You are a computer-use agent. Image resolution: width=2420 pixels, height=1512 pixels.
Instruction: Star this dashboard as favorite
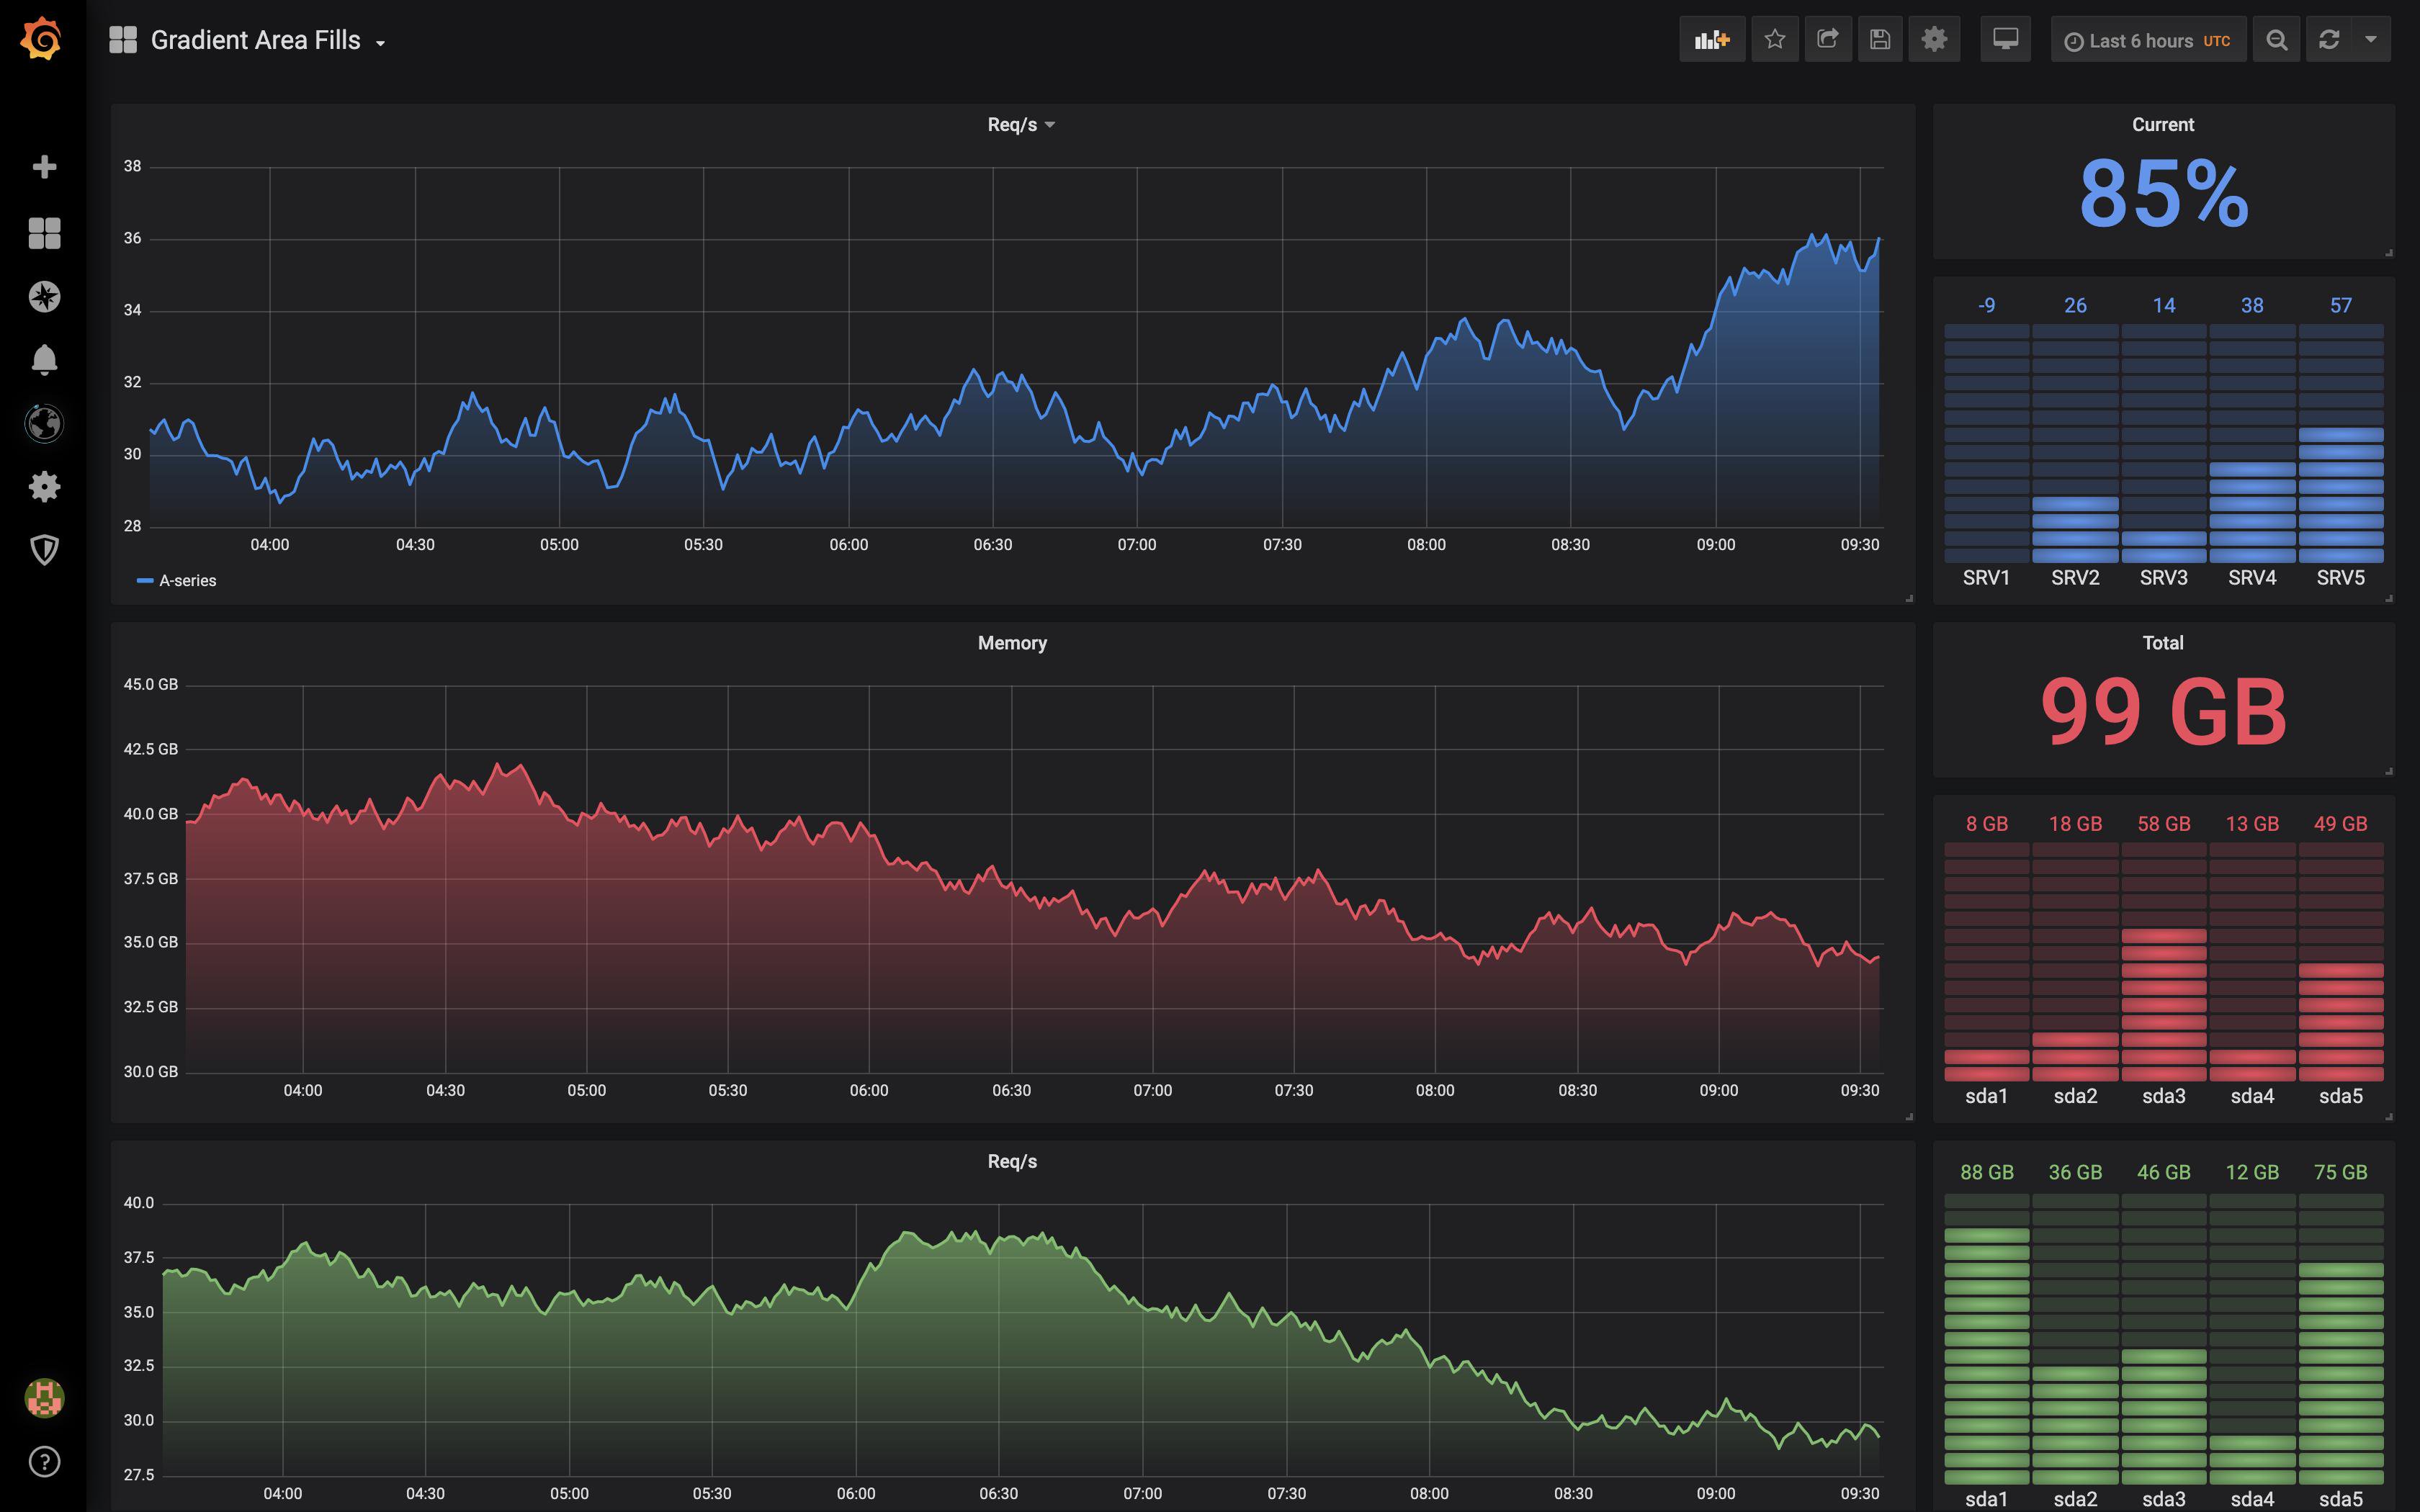coord(1774,40)
